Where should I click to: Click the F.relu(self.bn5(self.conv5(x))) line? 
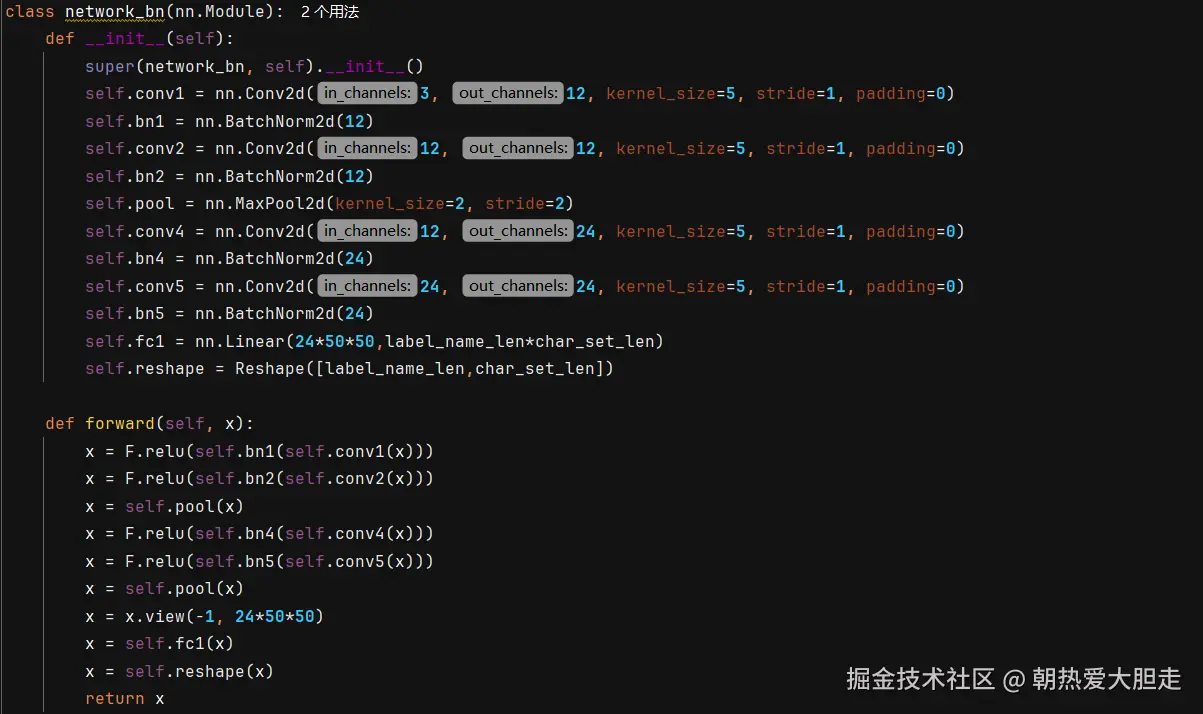pos(260,561)
